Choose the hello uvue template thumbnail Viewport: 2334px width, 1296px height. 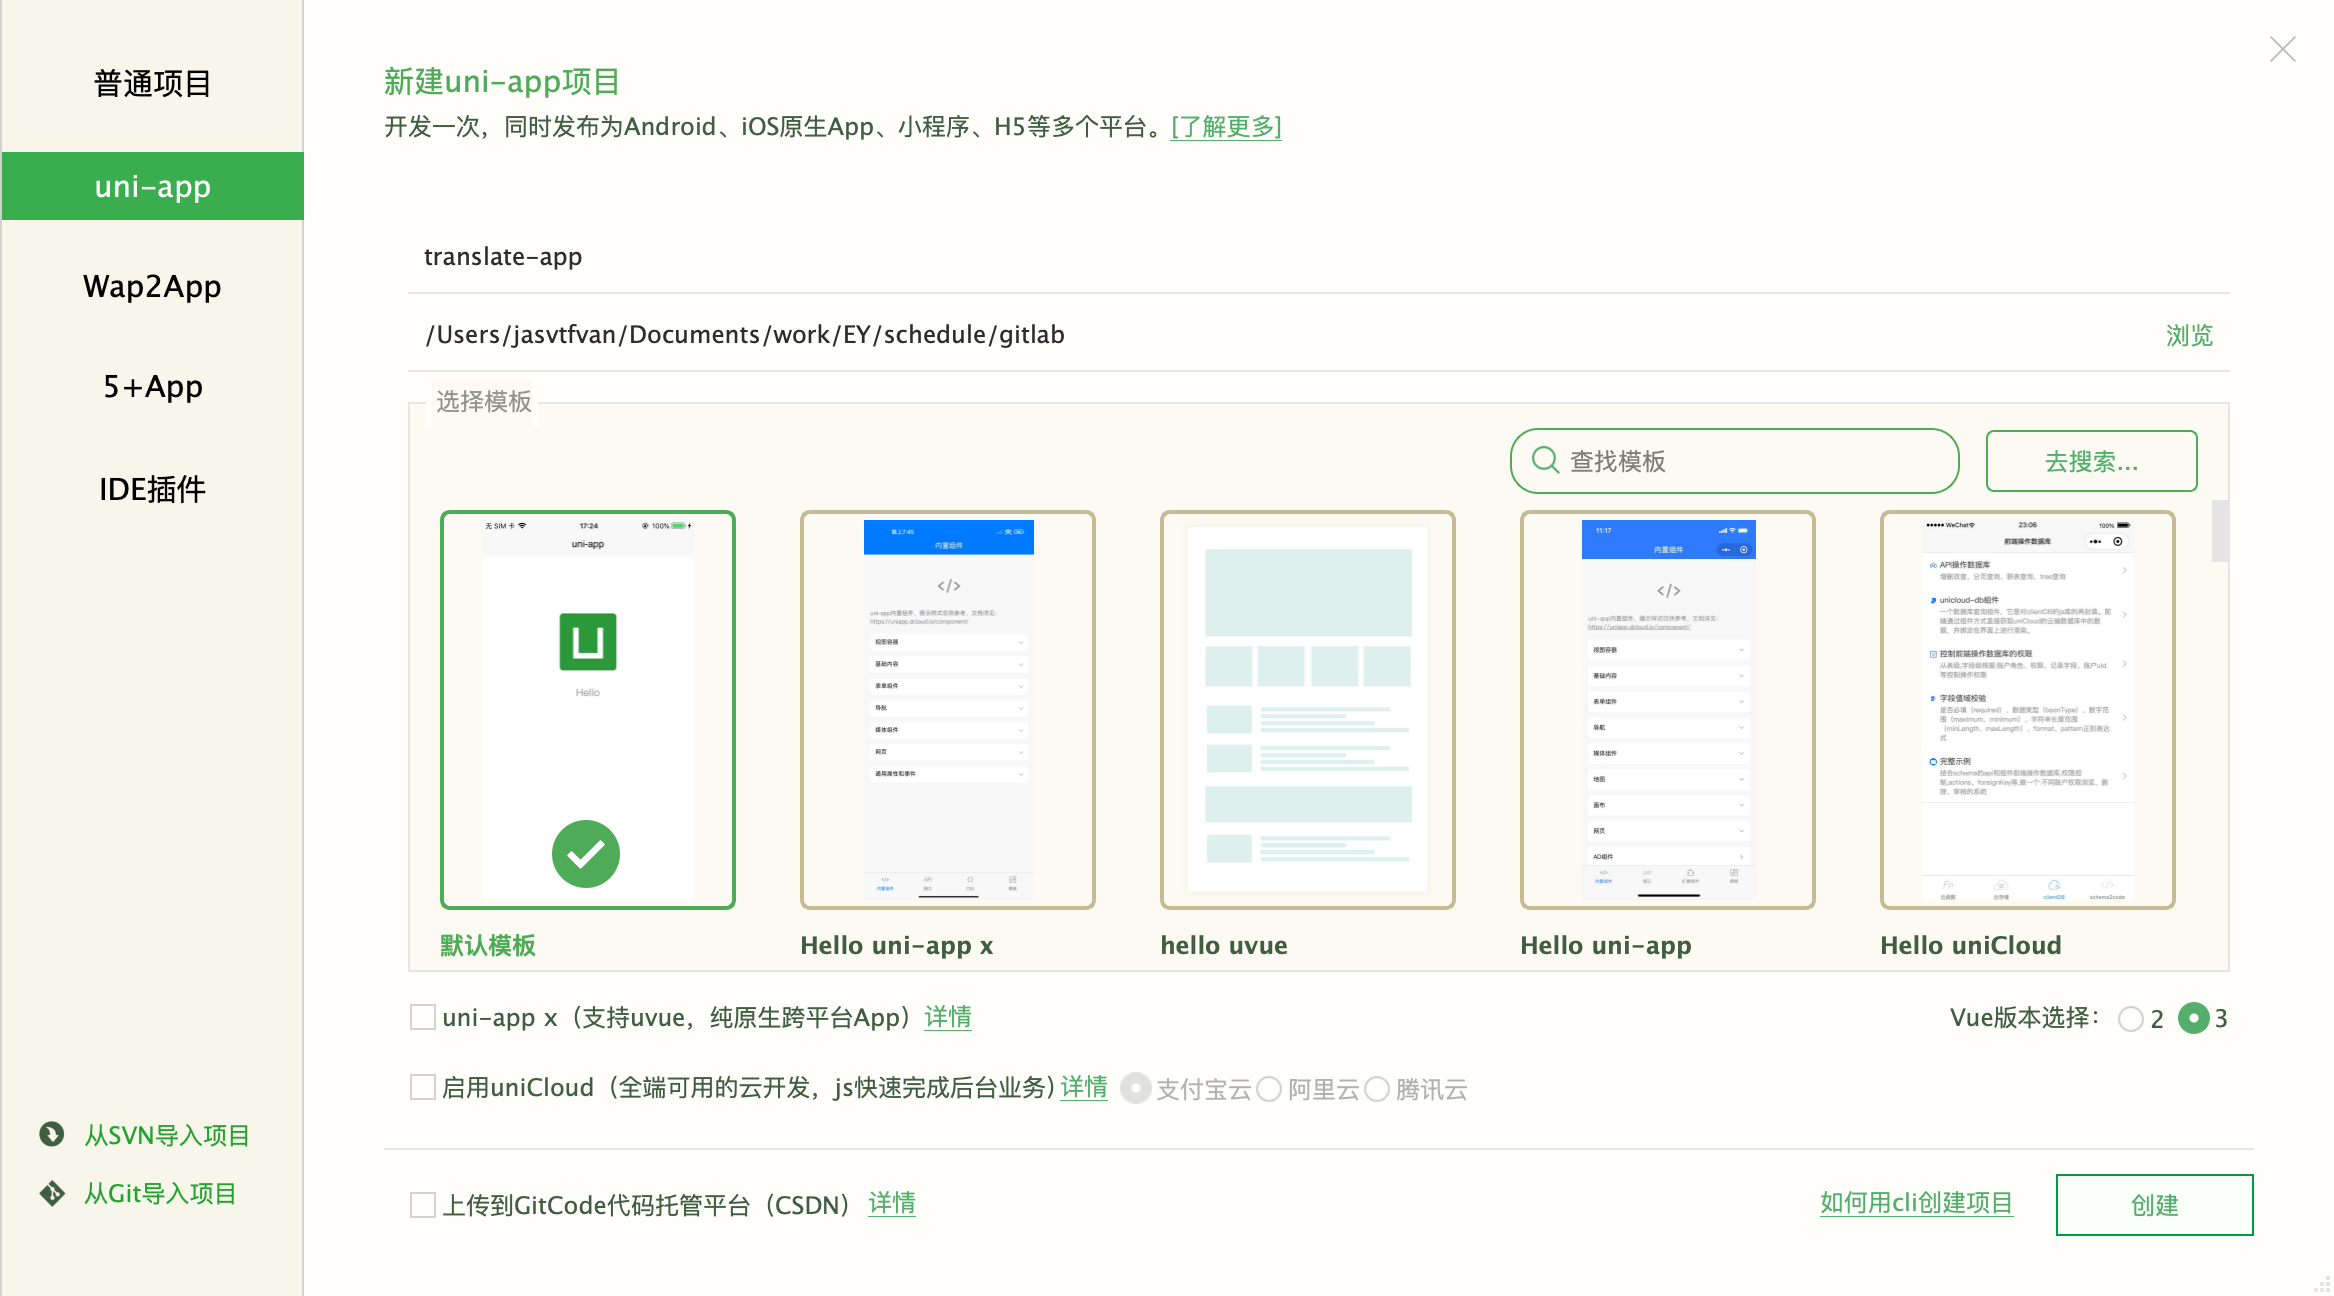click(1308, 709)
